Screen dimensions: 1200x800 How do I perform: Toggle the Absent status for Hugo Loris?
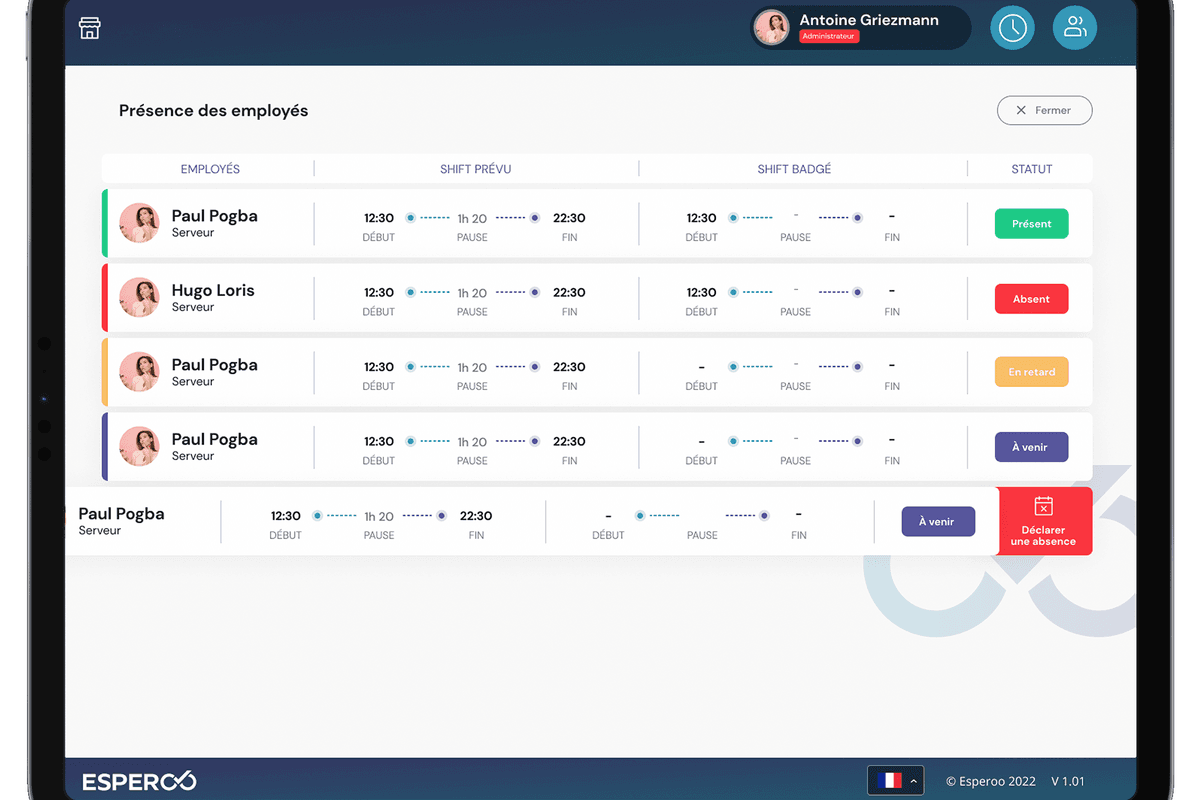pyautogui.click(x=1031, y=298)
